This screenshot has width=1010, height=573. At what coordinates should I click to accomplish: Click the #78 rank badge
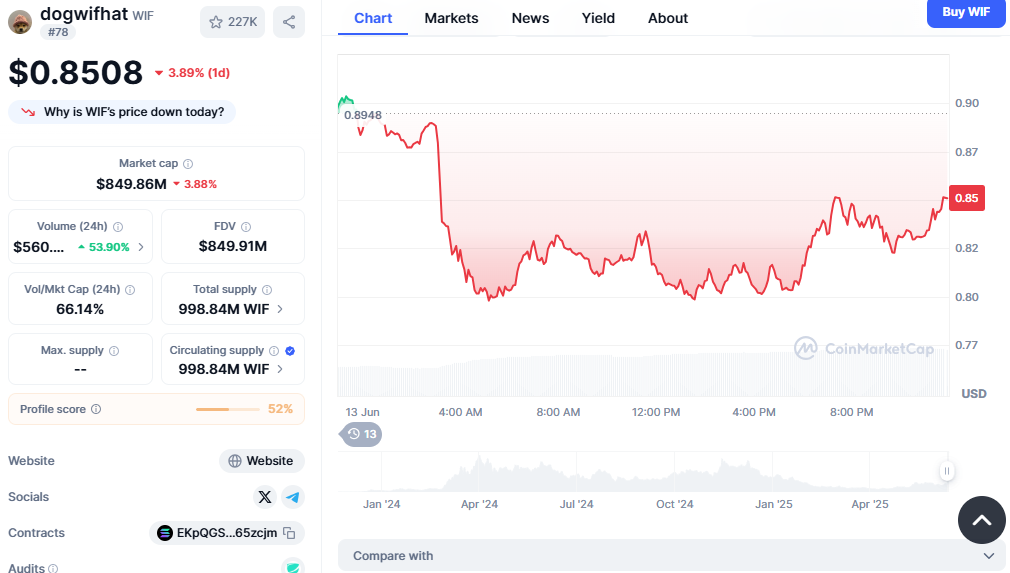pyautogui.click(x=58, y=32)
